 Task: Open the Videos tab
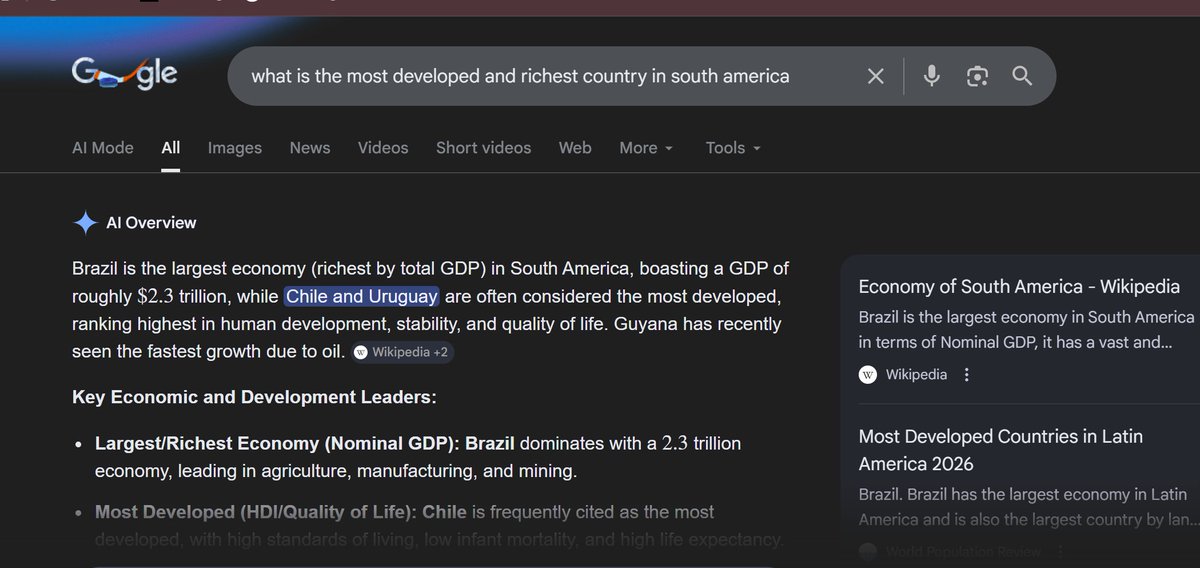[x=383, y=147]
